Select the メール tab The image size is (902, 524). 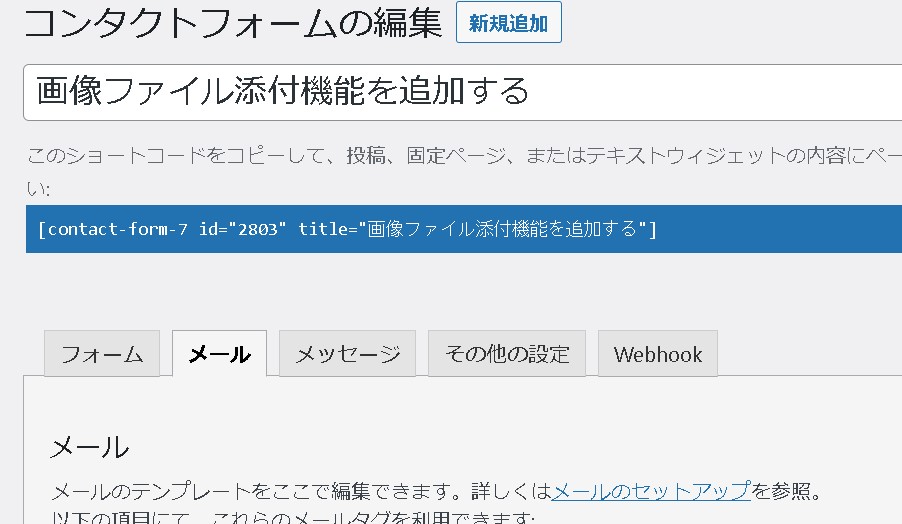click(219, 354)
